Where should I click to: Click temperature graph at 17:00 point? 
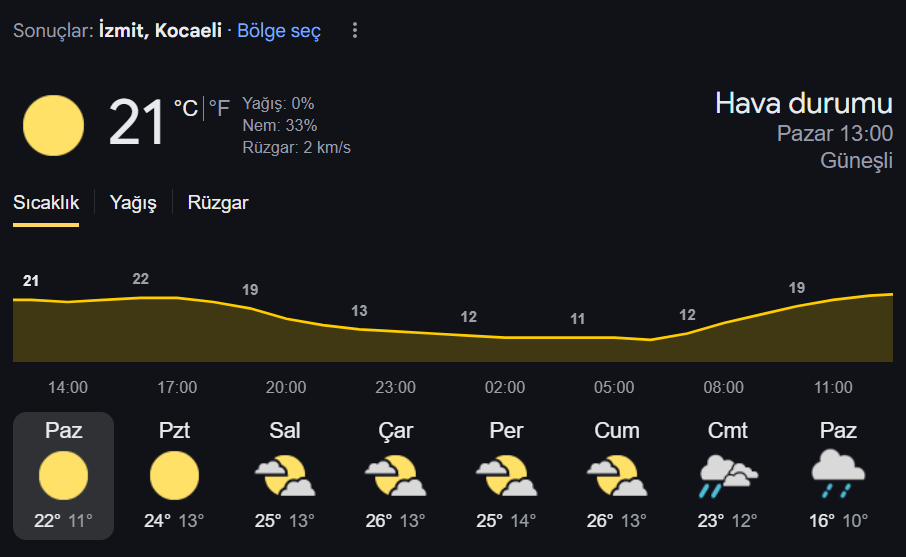177,298
